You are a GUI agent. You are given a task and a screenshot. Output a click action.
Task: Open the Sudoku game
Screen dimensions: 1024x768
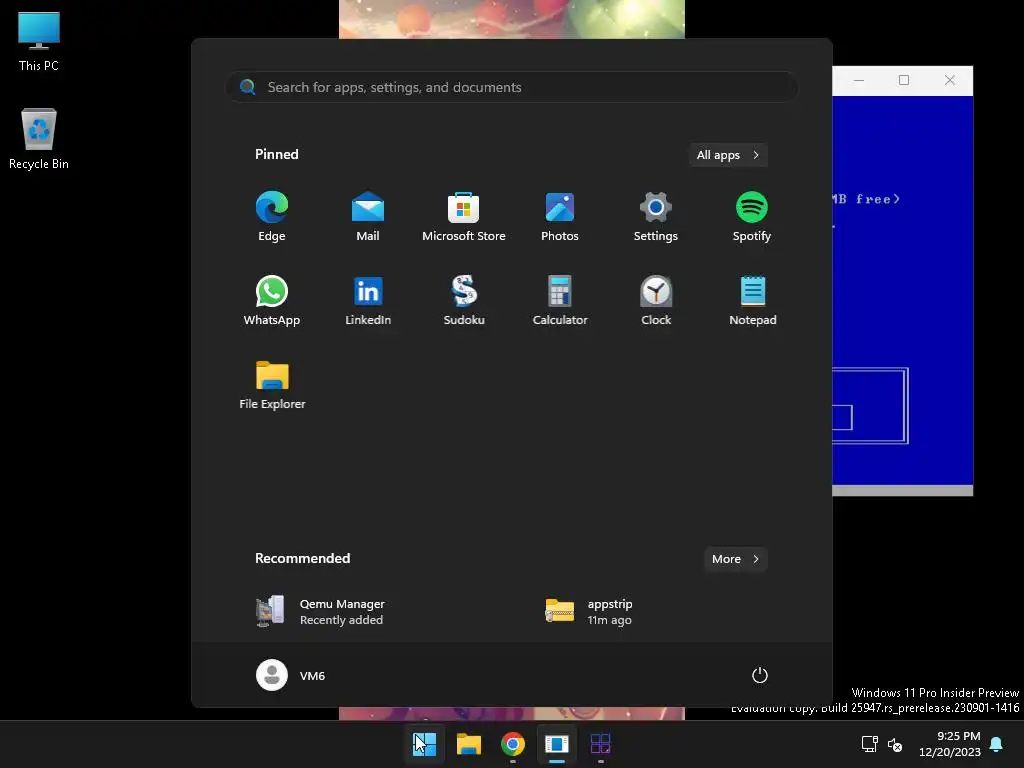tap(464, 300)
